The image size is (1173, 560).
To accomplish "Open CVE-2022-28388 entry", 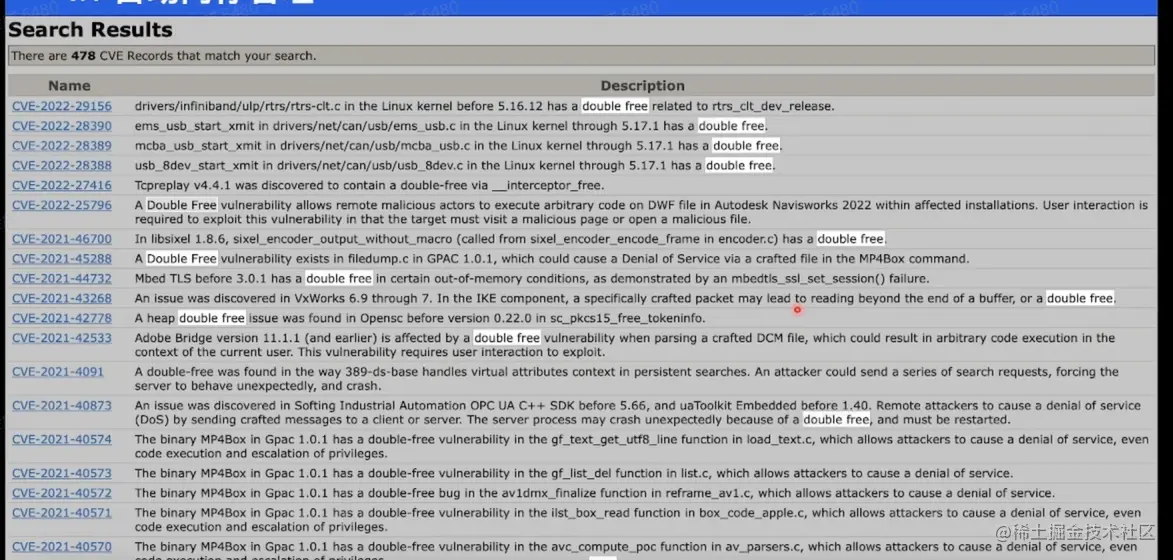I will [61, 165].
